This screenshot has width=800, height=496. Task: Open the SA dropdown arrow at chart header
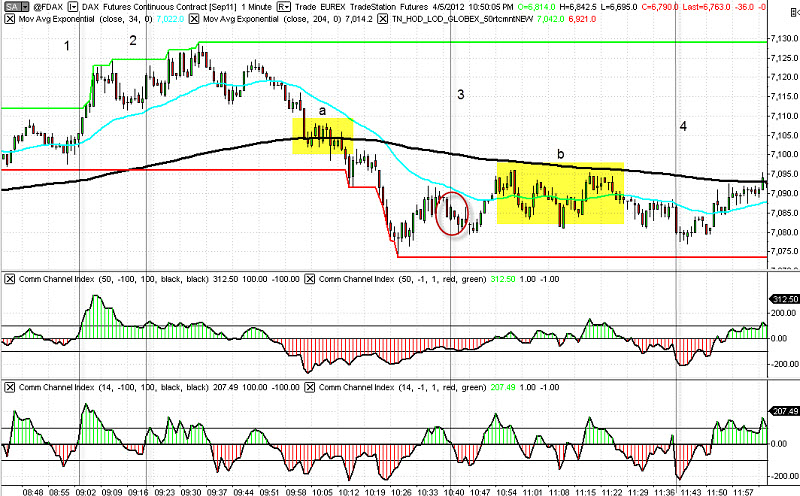26,7
